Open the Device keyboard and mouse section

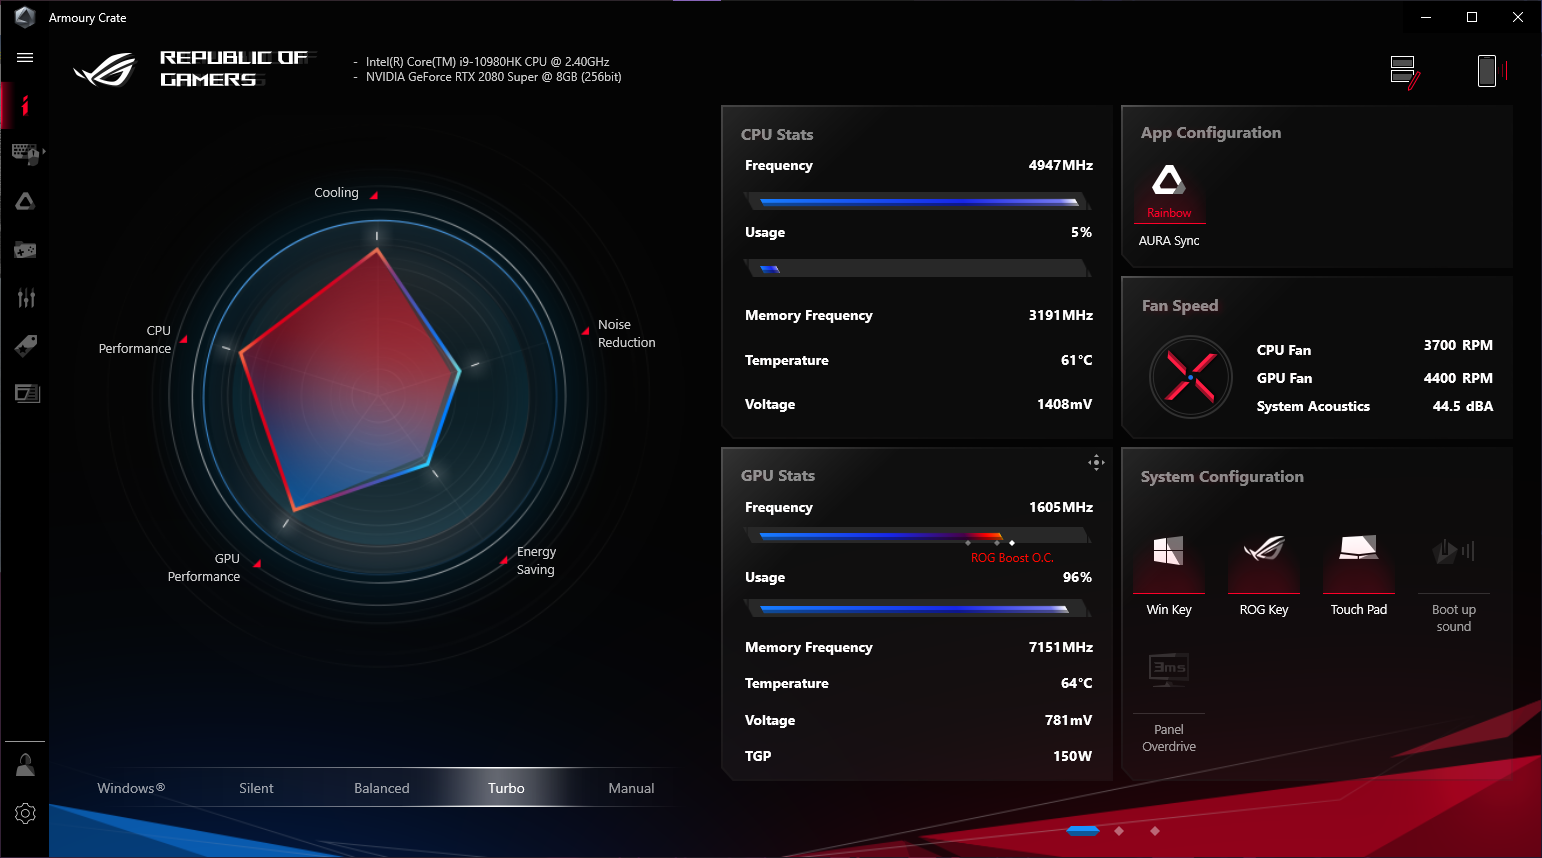[25, 153]
